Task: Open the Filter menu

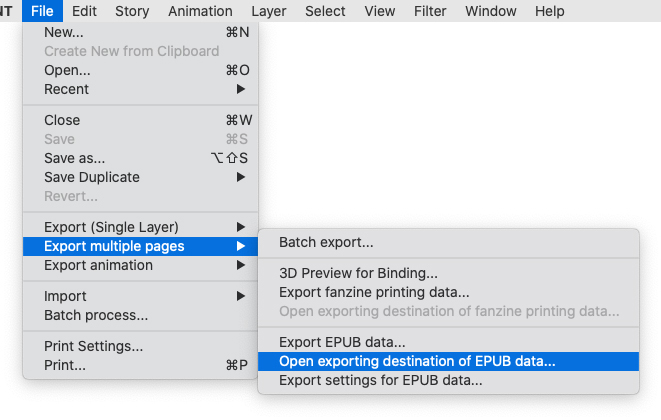Action: (x=431, y=12)
